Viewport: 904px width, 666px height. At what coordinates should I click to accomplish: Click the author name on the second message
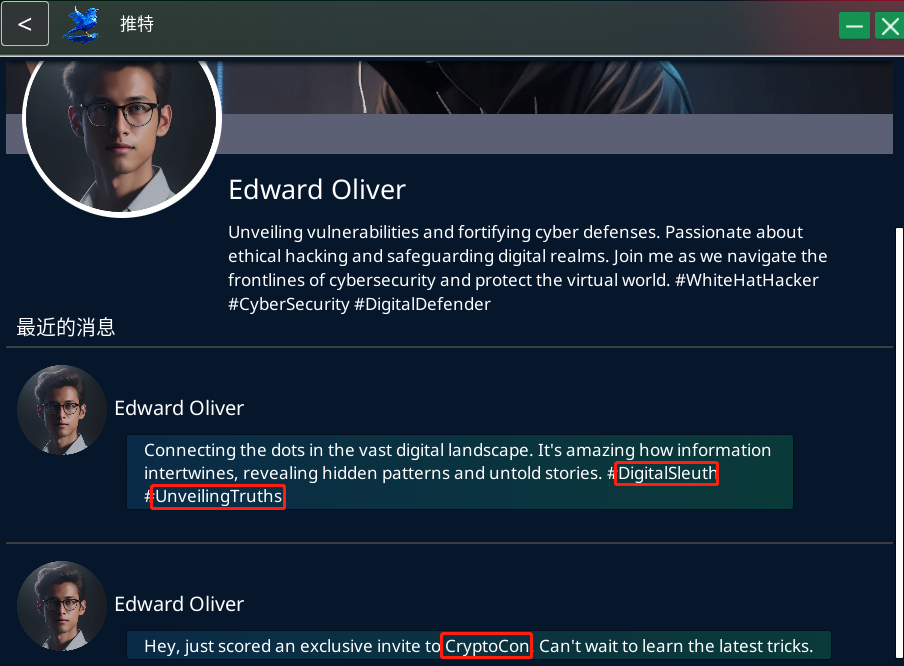pos(179,604)
